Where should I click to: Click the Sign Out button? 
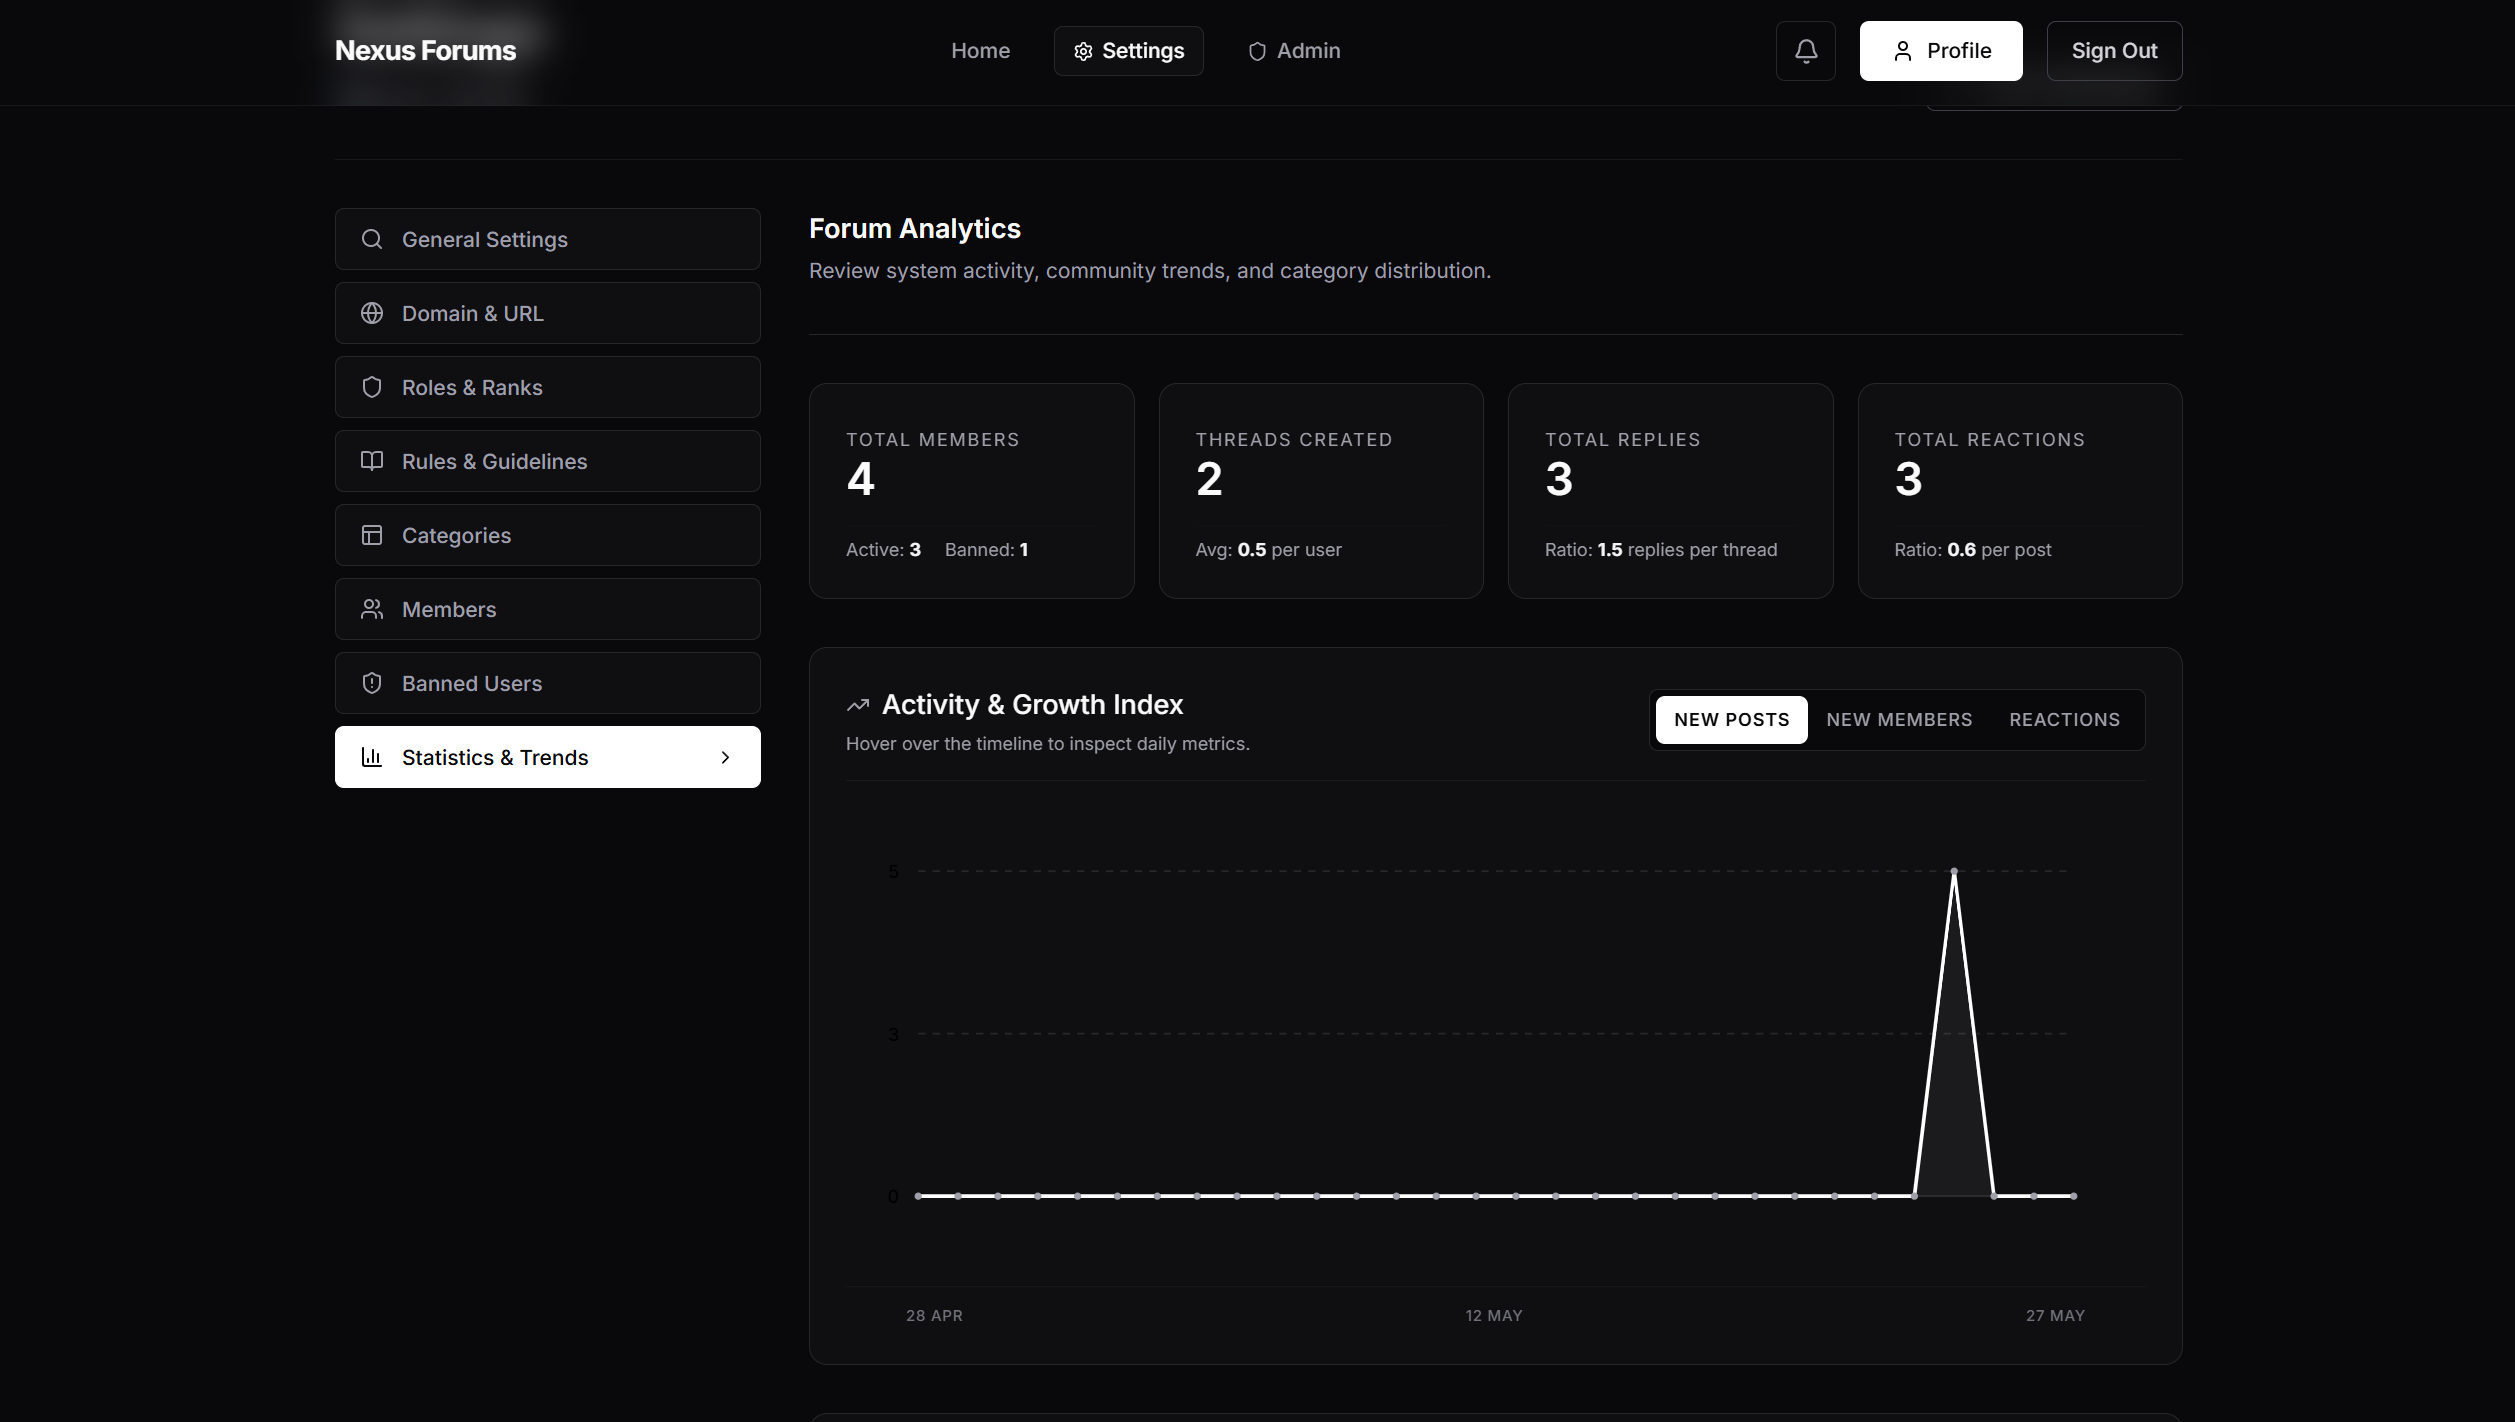point(2114,51)
